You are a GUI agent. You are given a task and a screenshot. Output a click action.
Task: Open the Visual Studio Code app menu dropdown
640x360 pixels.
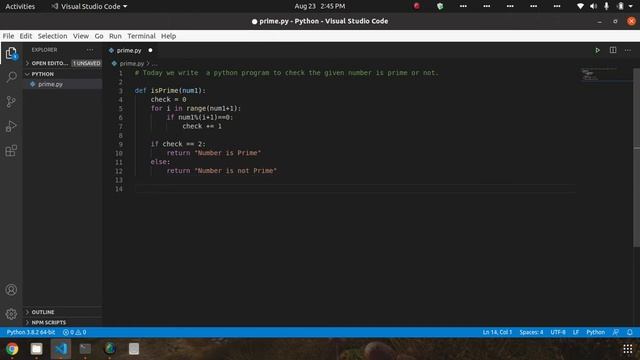pos(89,6)
